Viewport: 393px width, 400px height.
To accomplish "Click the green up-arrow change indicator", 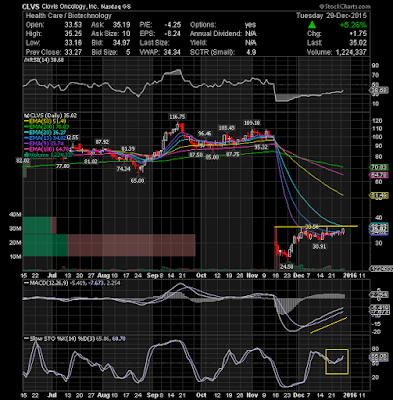I will (x=312, y=24).
